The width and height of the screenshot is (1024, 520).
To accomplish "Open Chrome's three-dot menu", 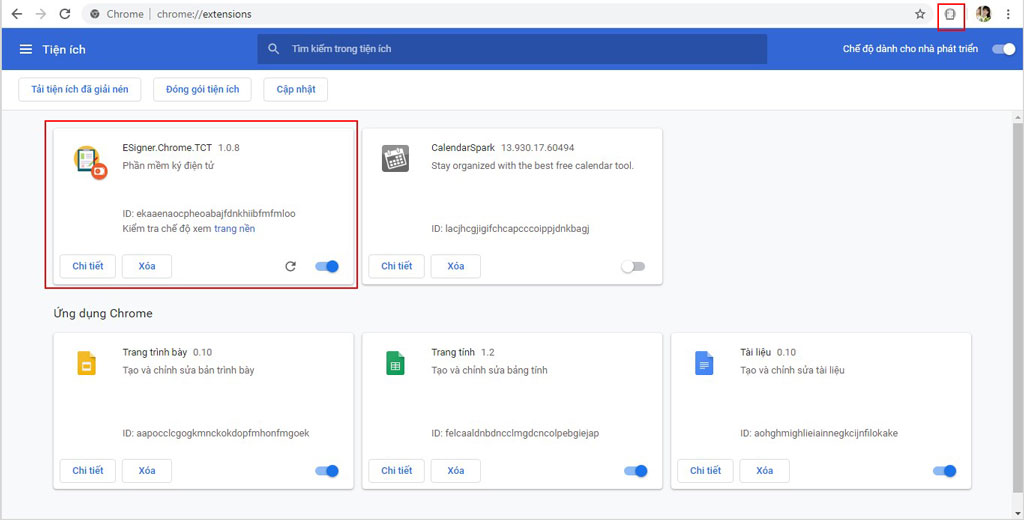I will click(1008, 14).
